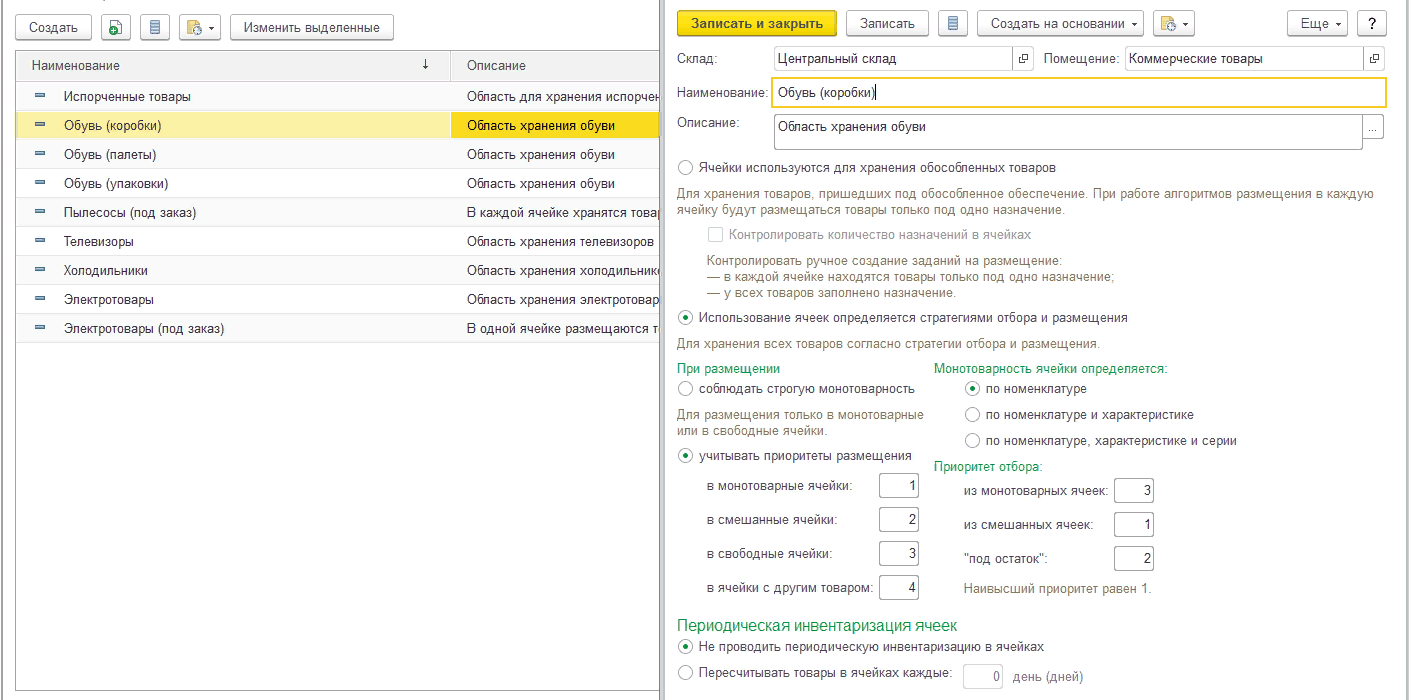
Task: Click the copy-item icon next to Создать
Action: pos(116,28)
